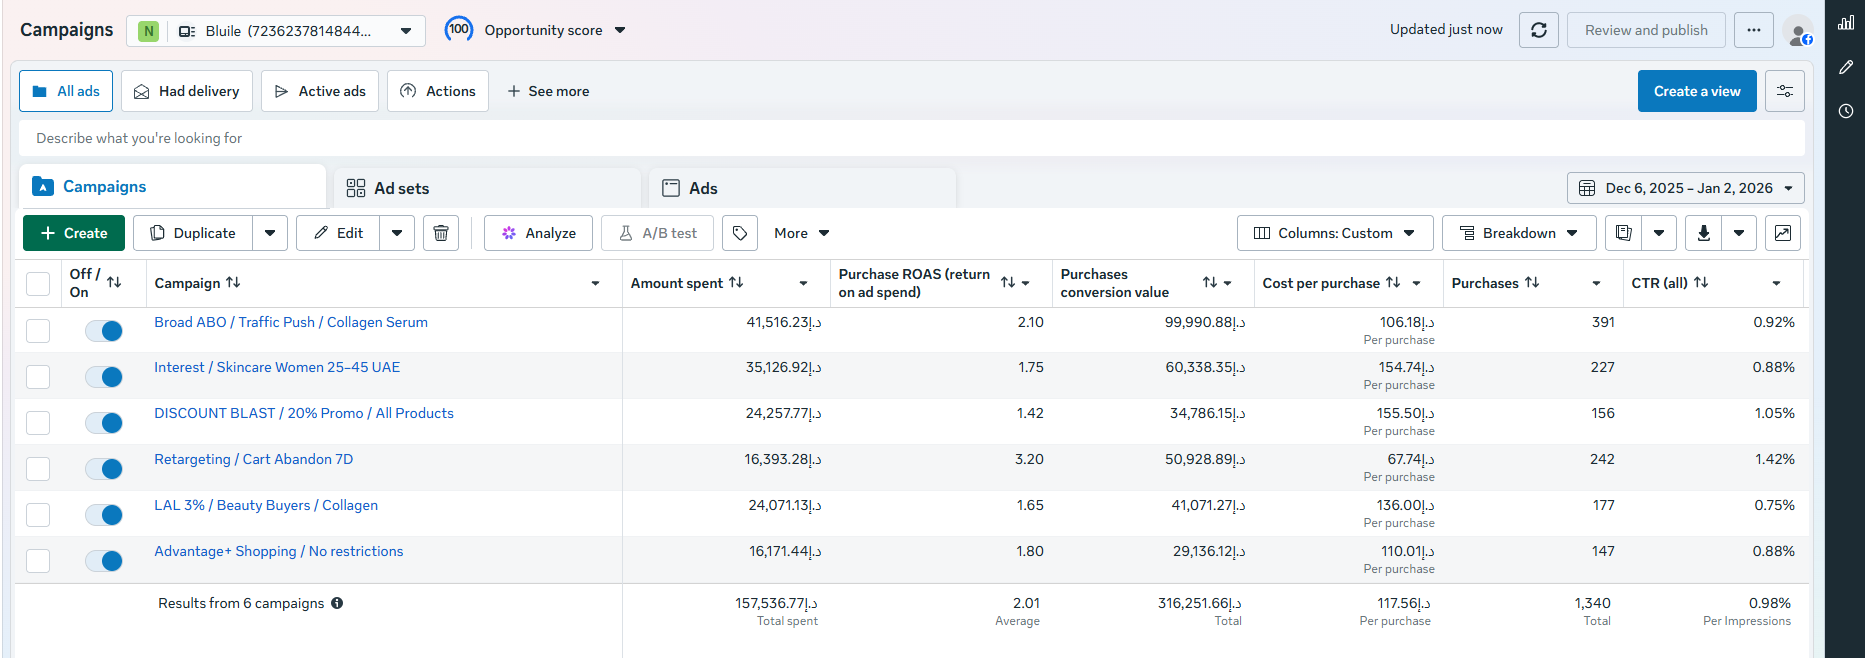The width and height of the screenshot is (1865, 658).
Task: Select the Active ads view
Action: coord(320,91)
